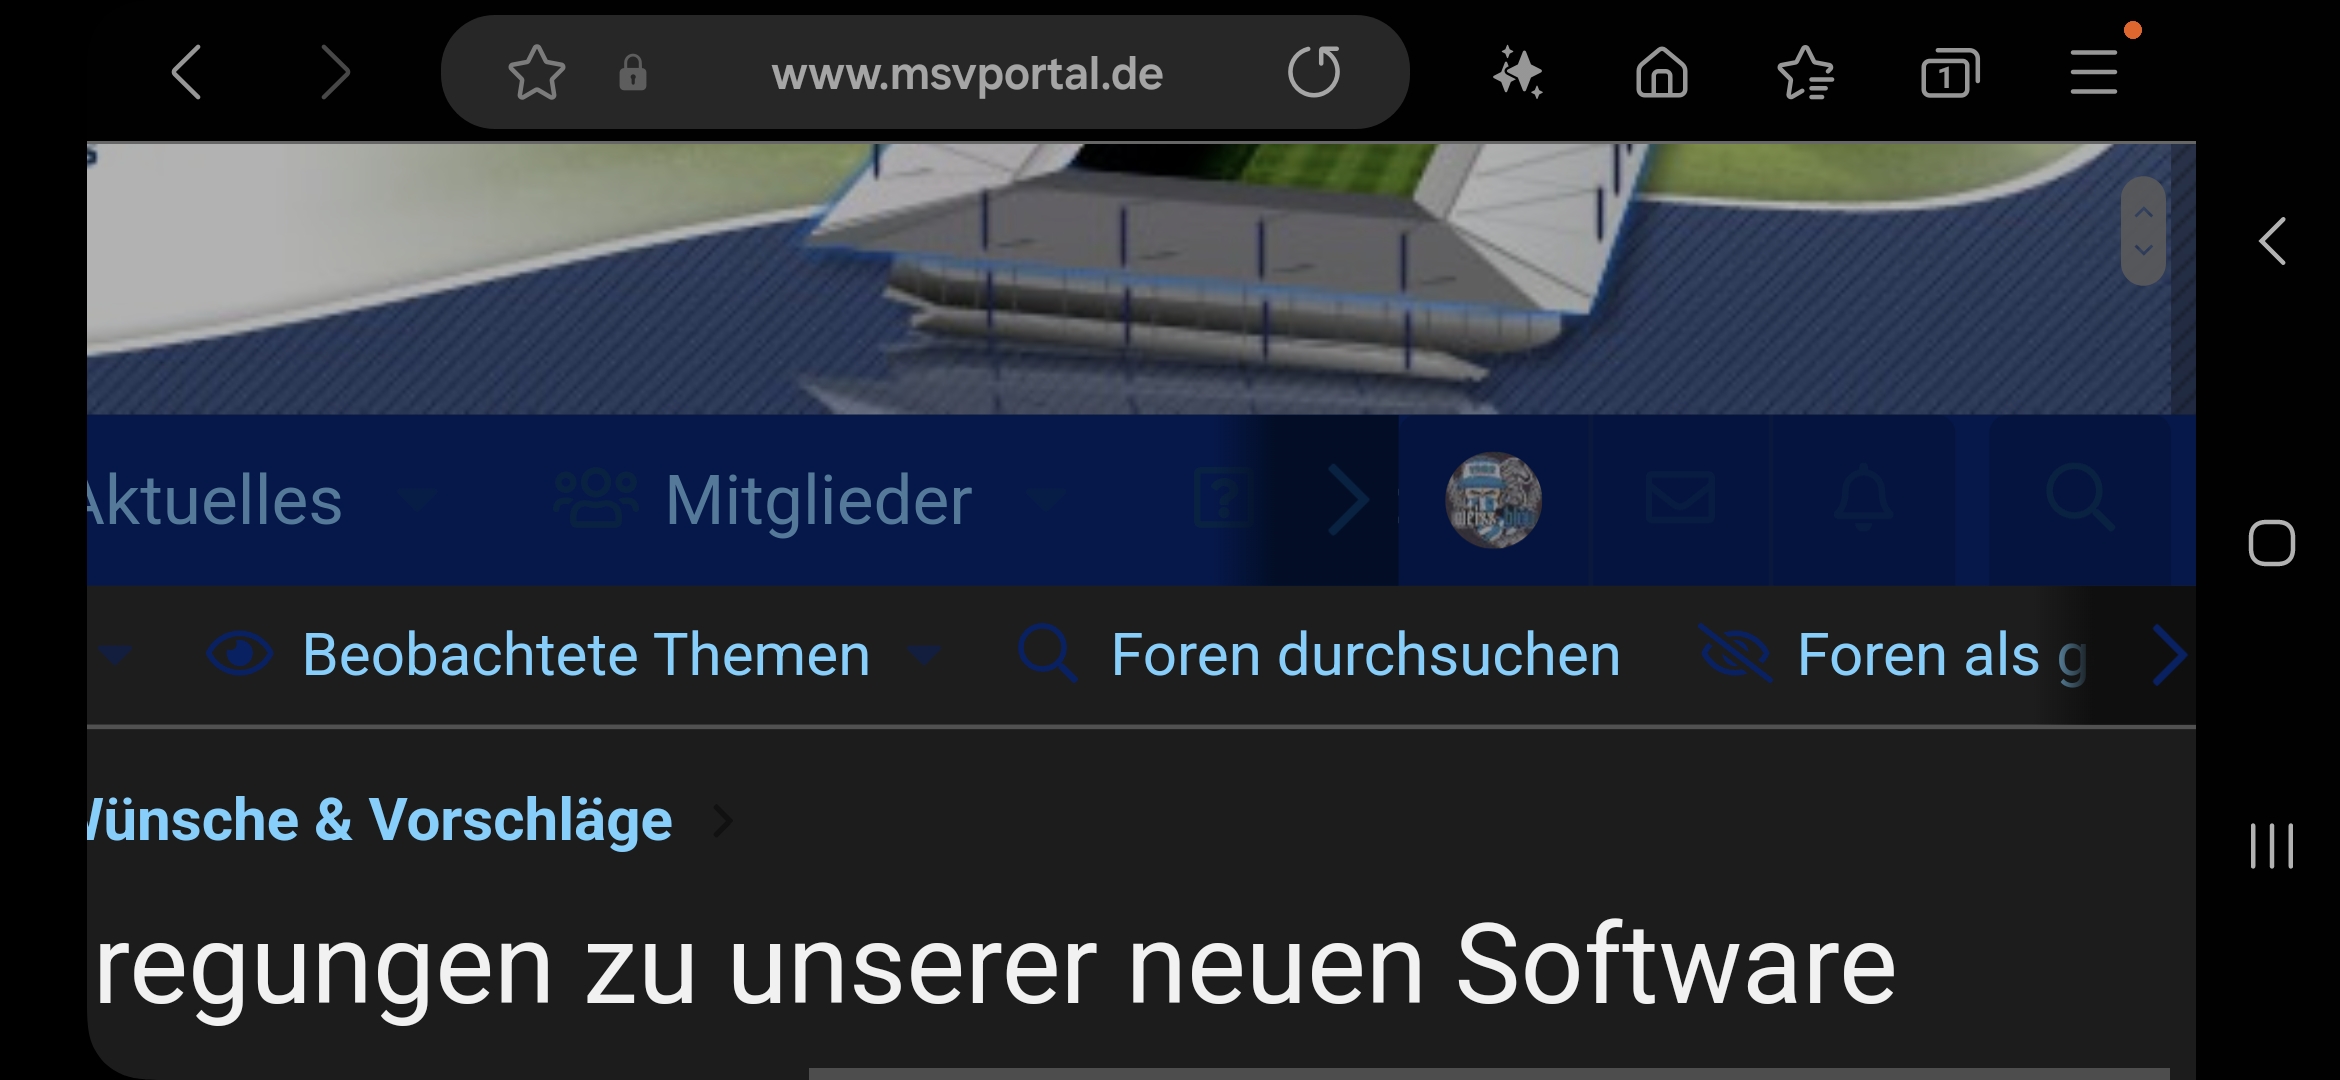
Task: Open the AI sparkle assistant icon
Action: [1518, 73]
